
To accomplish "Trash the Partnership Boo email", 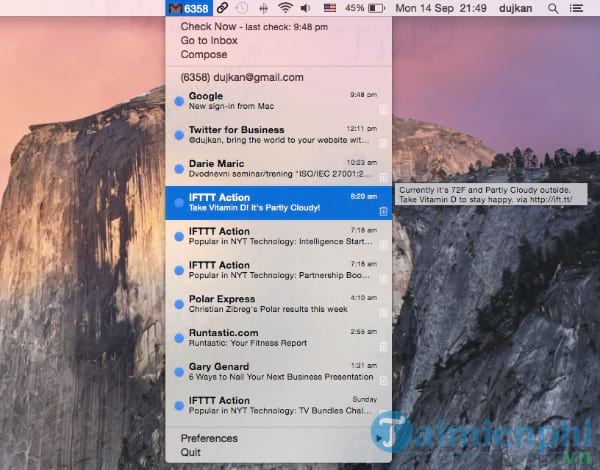I will pyautogui.click(x=383, y=279).
